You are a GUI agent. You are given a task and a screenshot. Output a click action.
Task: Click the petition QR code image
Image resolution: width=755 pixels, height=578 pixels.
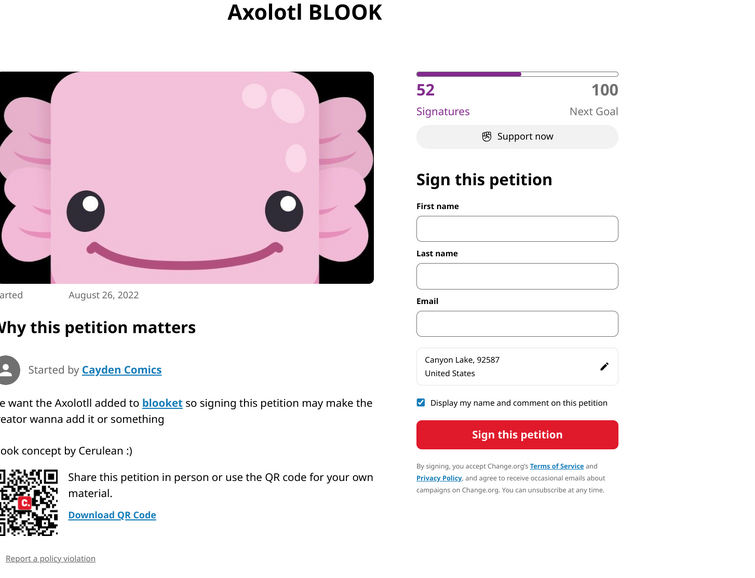coord(29,502)
